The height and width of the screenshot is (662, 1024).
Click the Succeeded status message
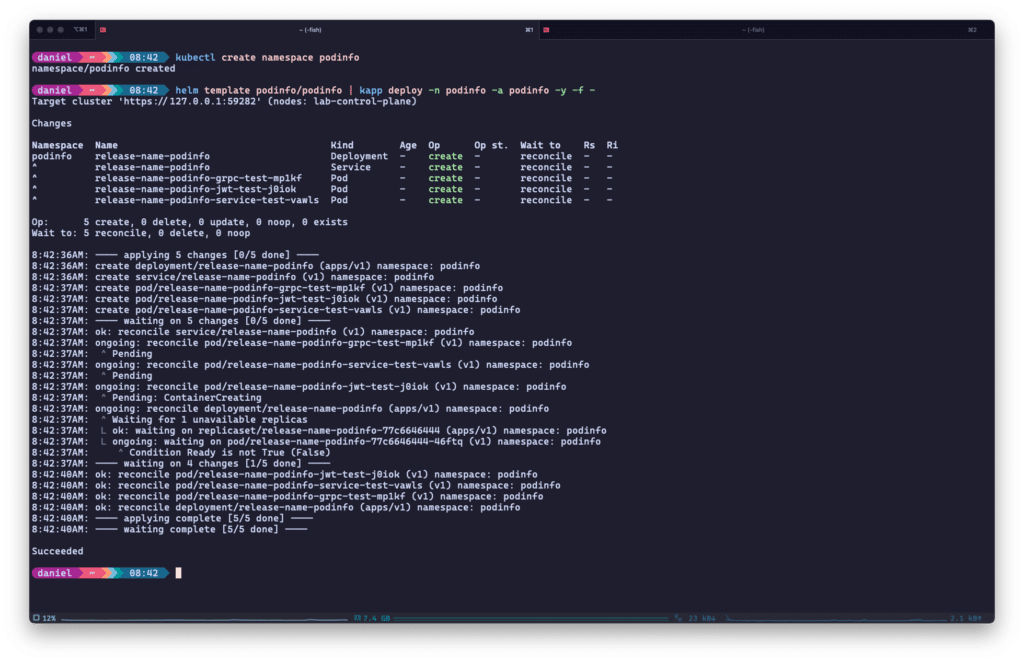tap(57, 551)
